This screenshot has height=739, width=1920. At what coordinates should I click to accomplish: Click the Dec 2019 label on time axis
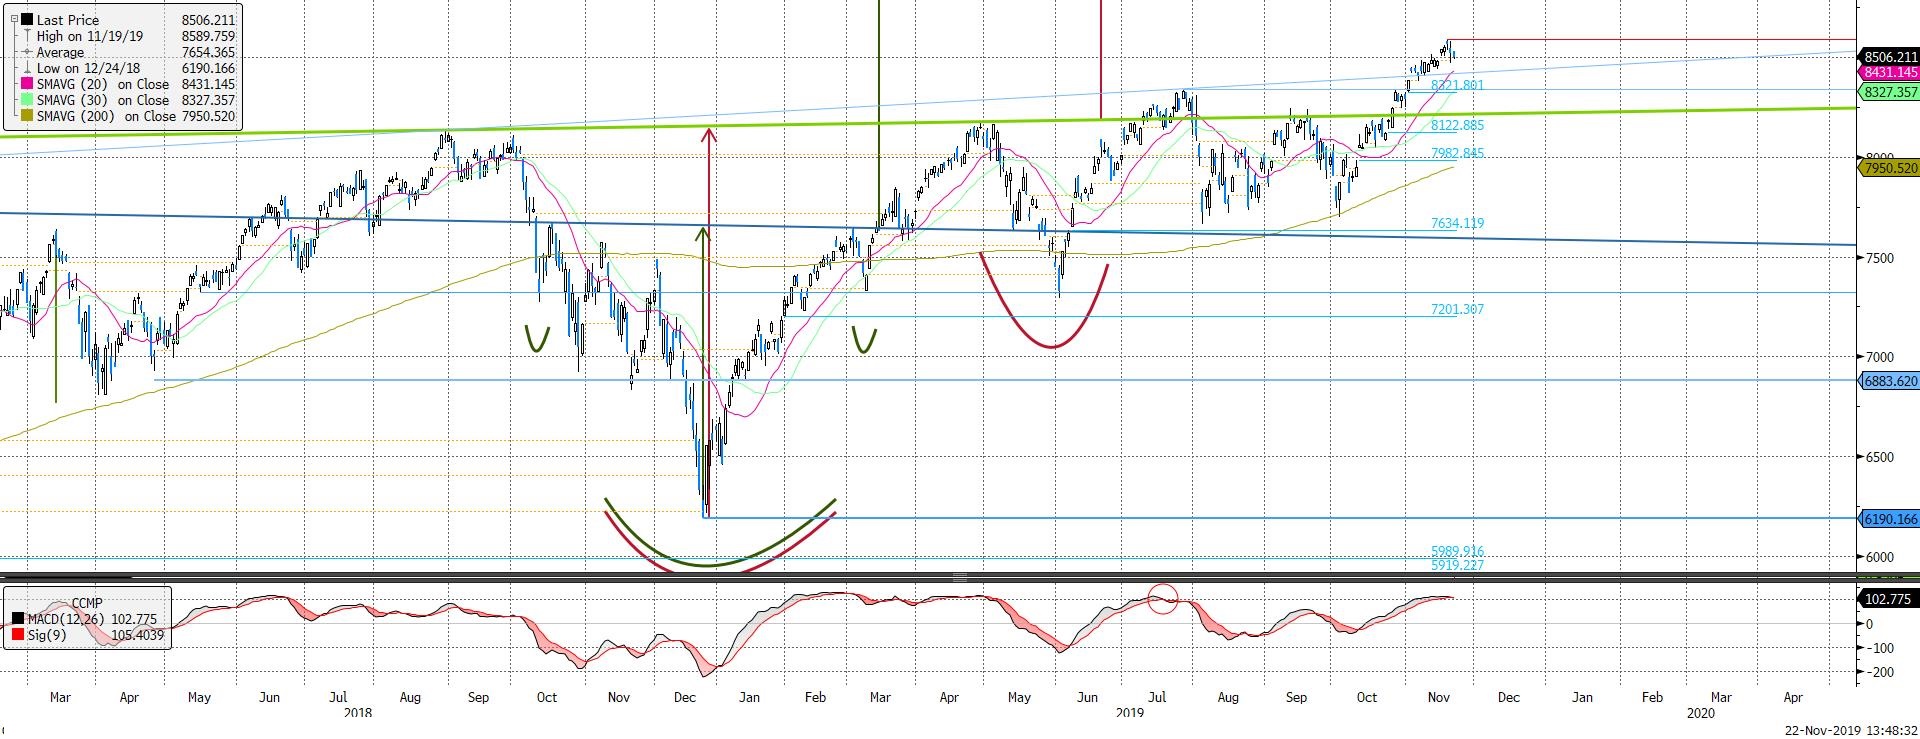coord(1507,697)
